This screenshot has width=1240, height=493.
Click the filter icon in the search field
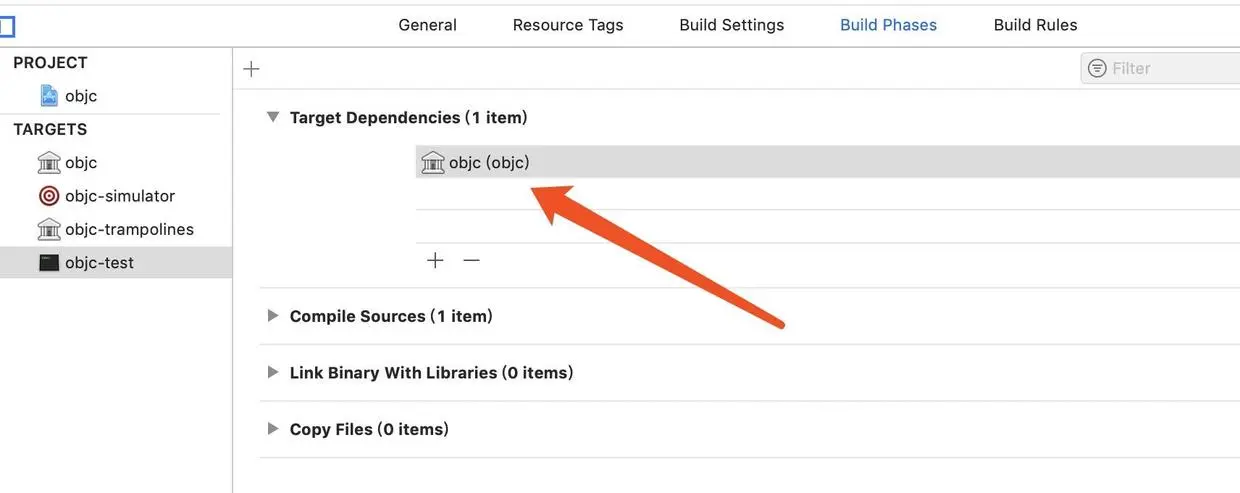tap(1097, 68)
